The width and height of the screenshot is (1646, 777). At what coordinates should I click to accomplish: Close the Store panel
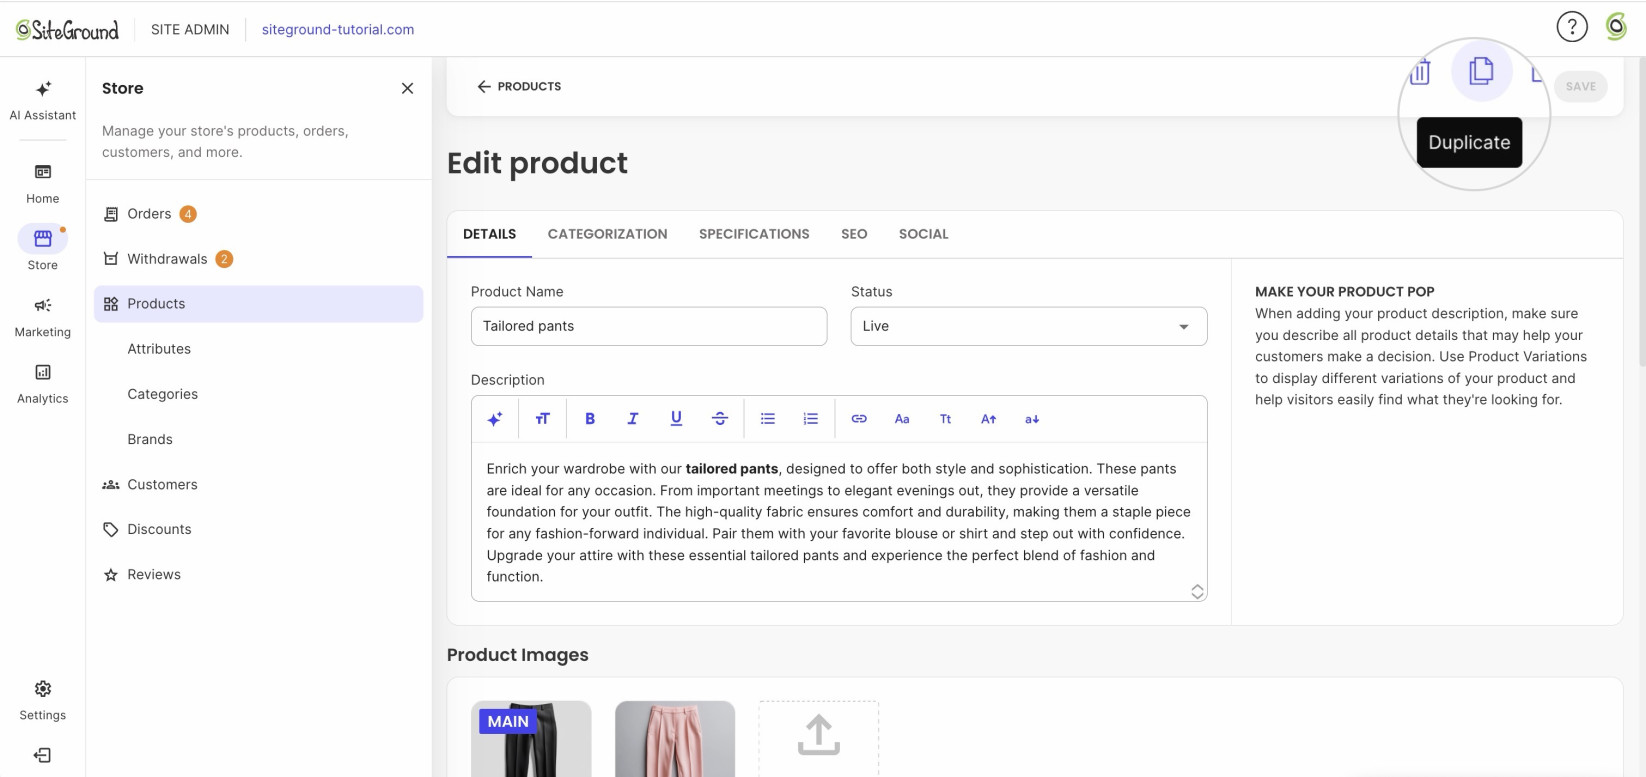coord(407,88)
